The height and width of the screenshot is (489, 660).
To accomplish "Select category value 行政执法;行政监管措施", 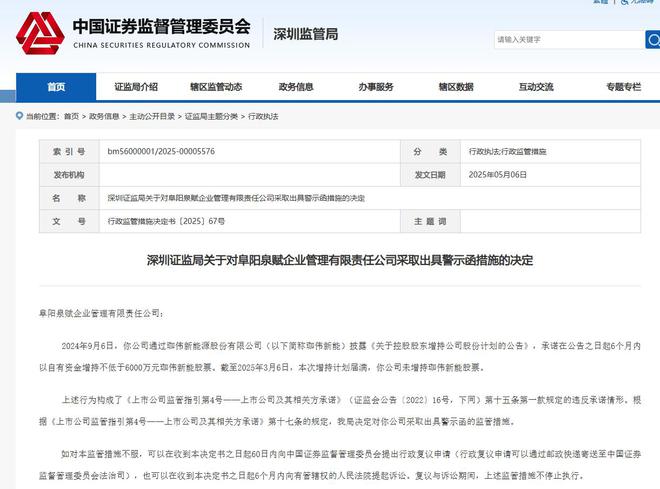I will pyautogui.click(x=507, y=151).
